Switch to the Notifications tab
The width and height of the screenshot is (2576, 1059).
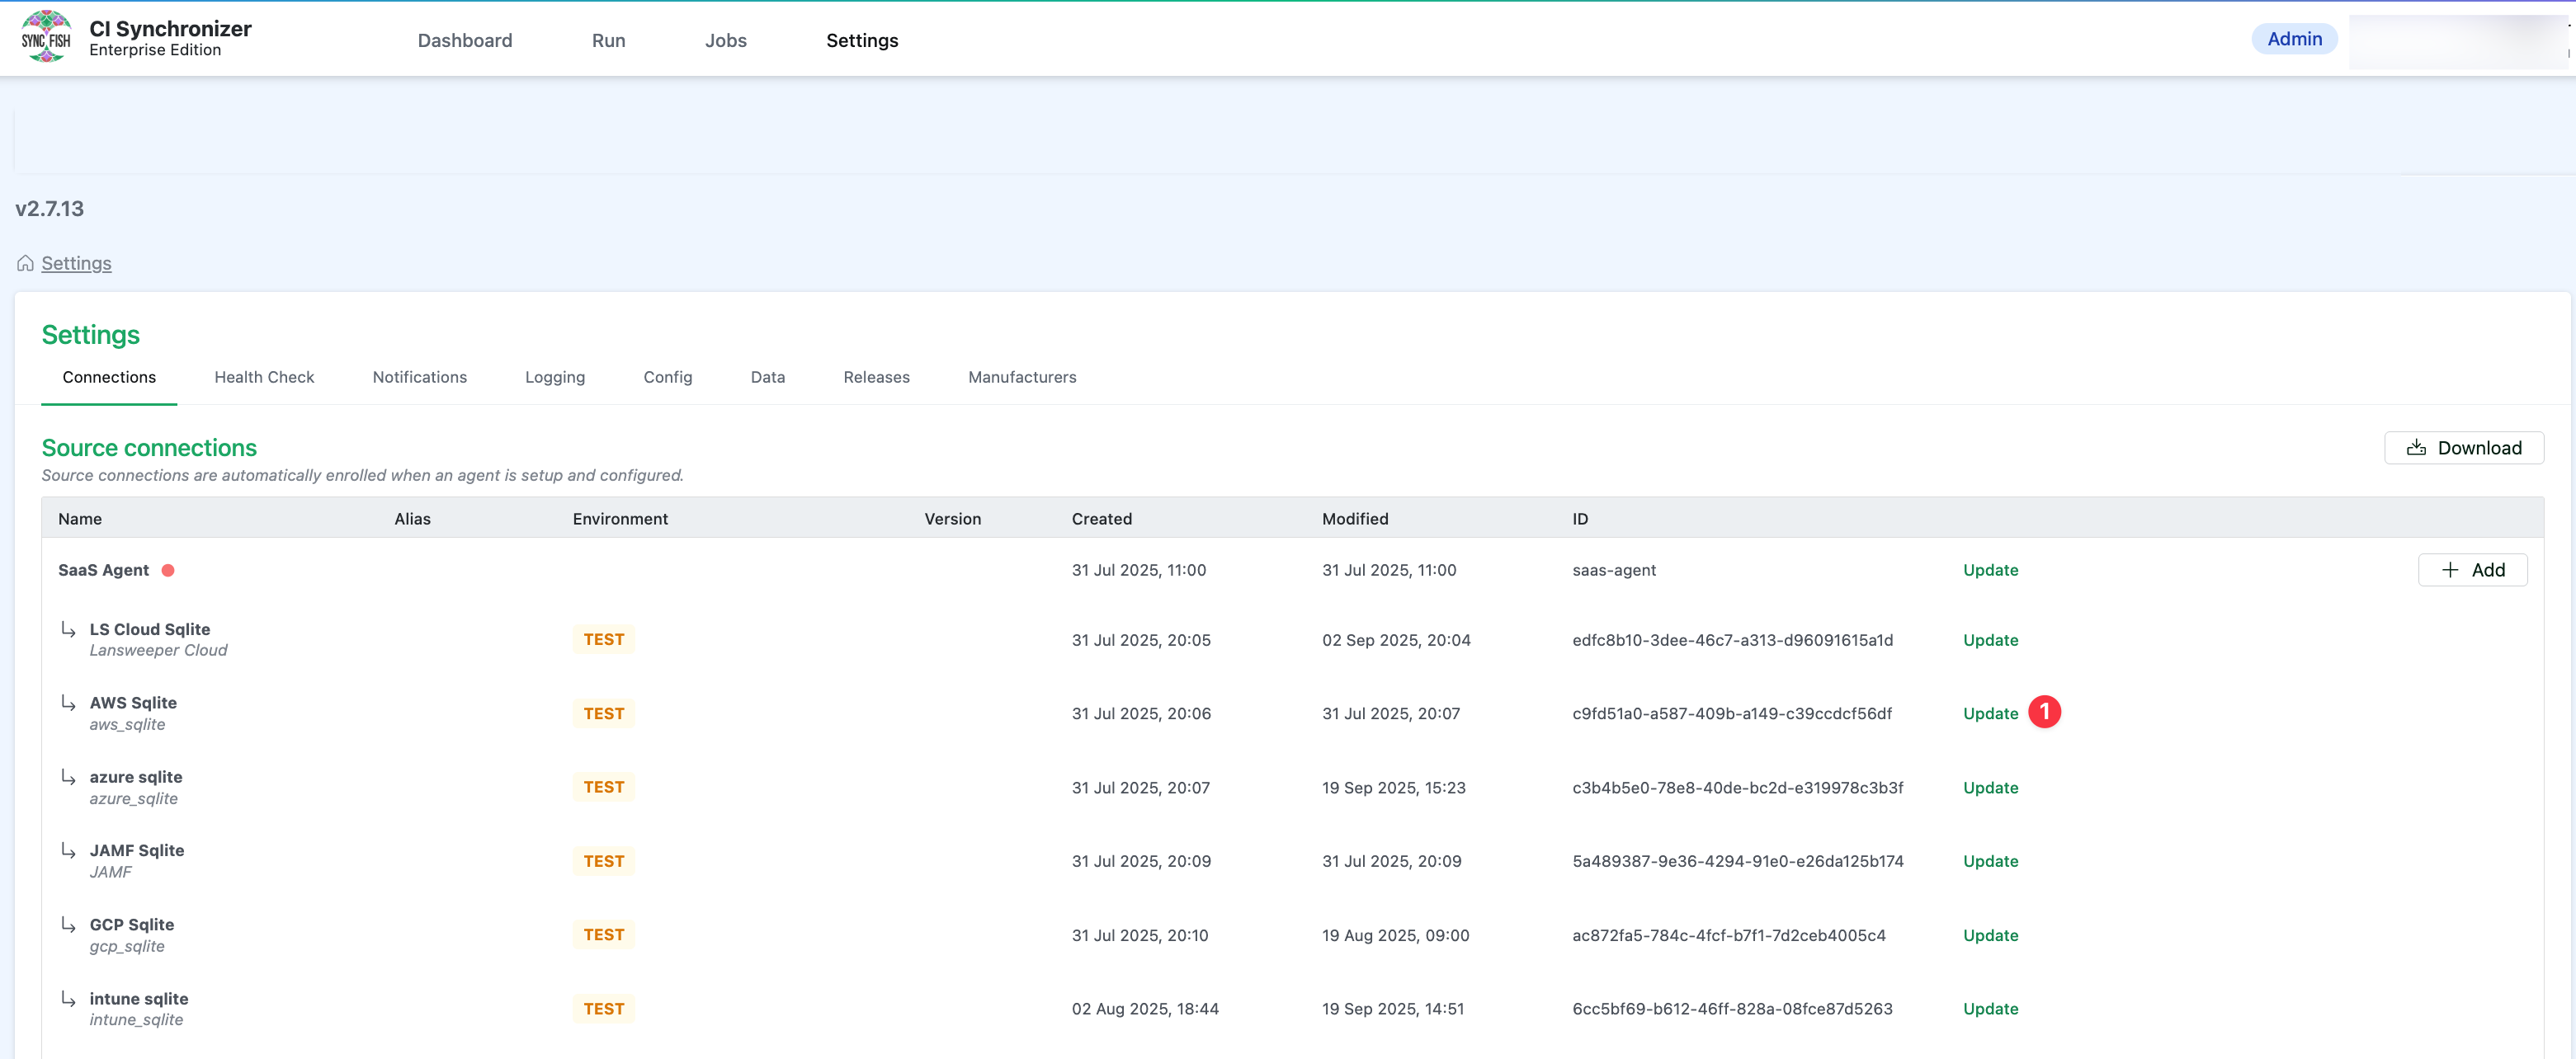pyautogui.click(x=420, y=377)
